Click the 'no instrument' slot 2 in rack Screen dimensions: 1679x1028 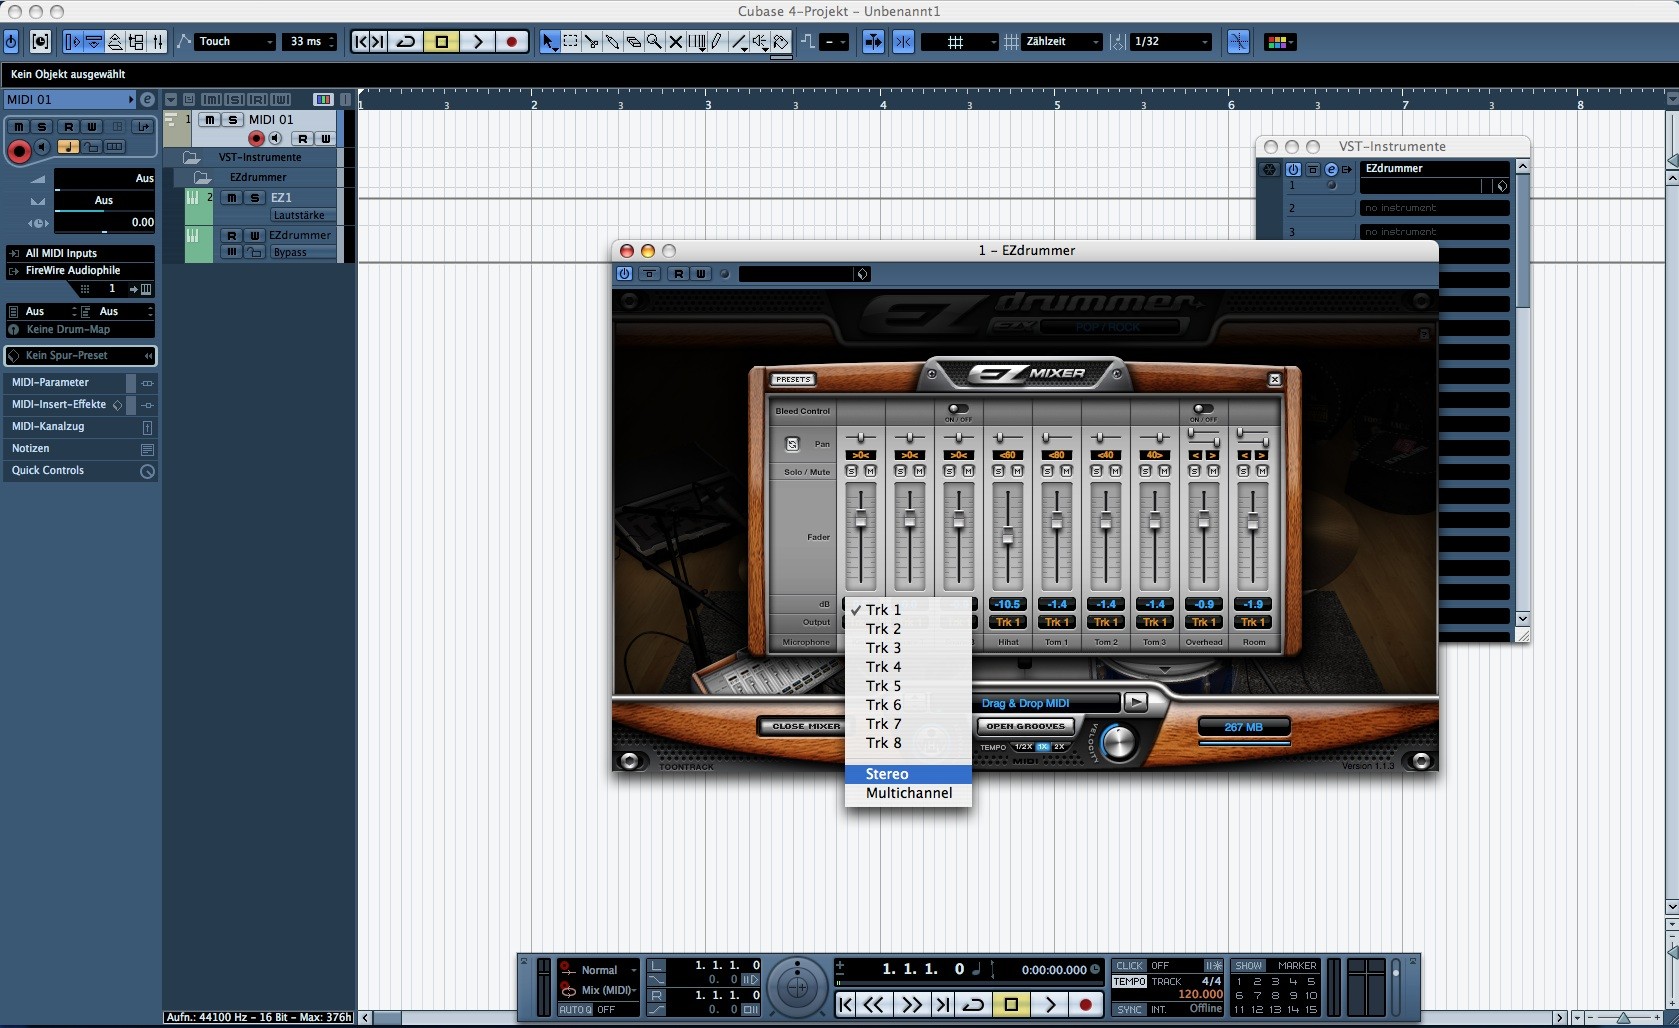pyautogui.click(x=1434, y=208)
